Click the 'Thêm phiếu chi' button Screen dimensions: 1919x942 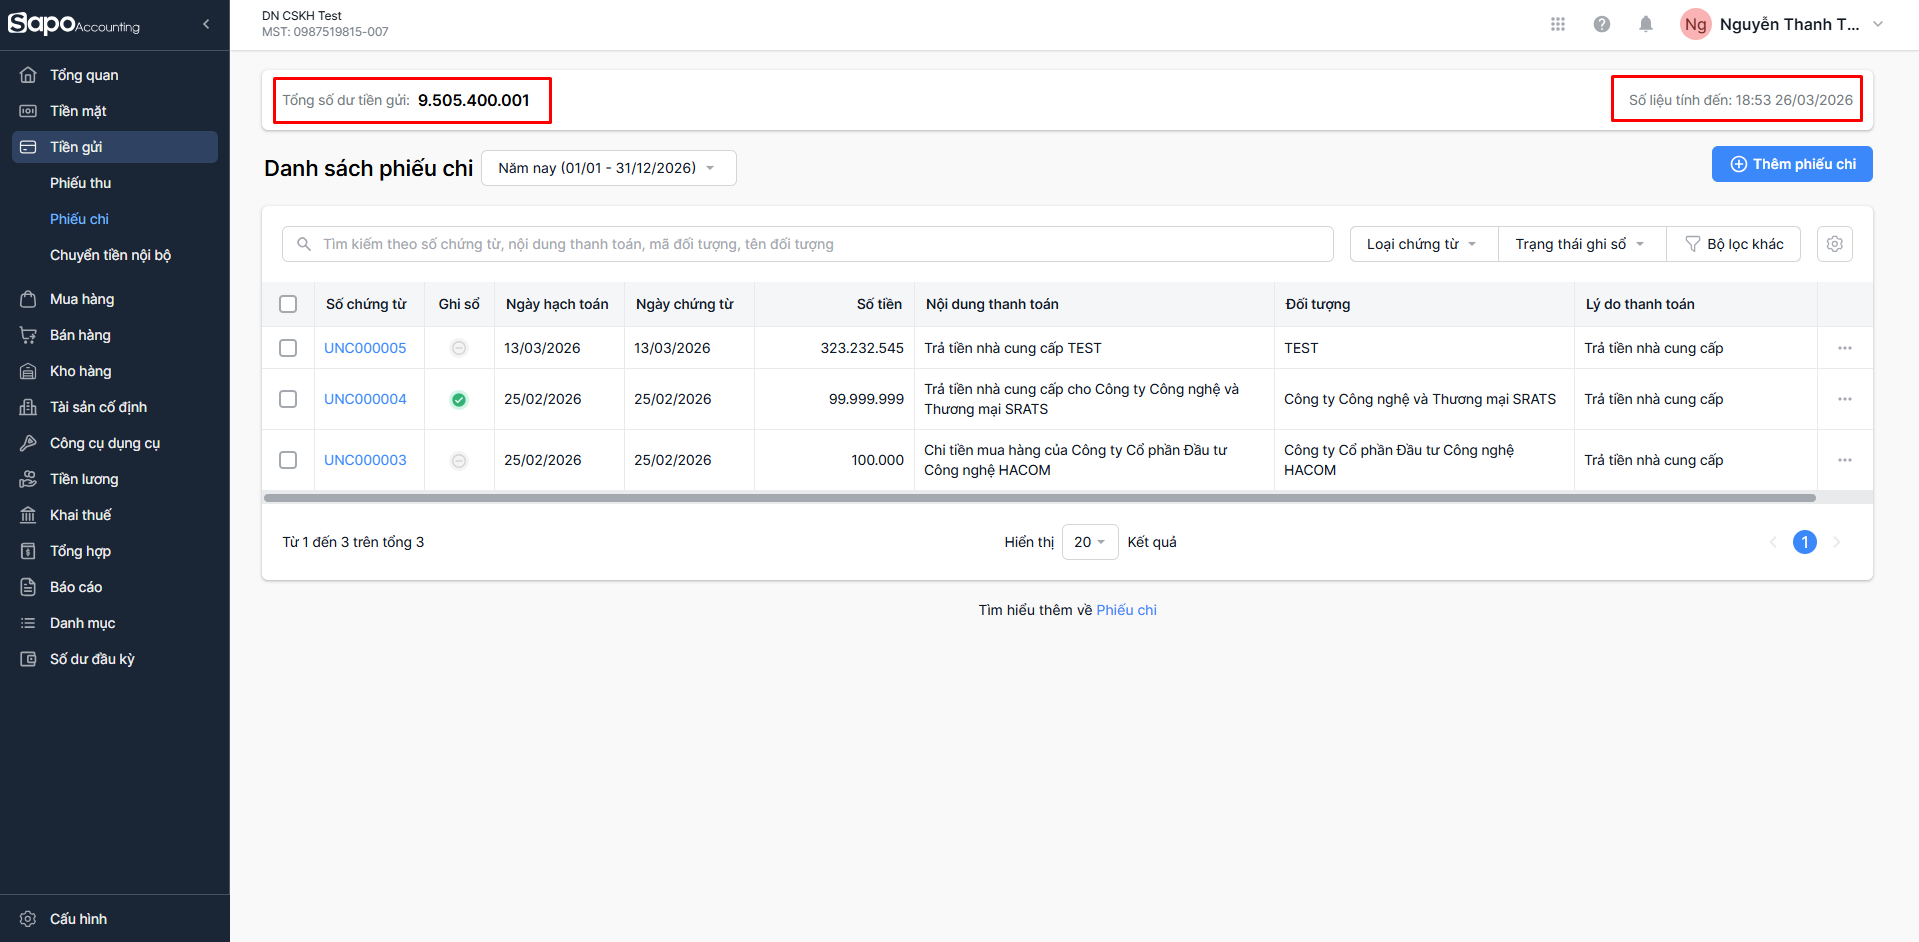click(1791, 164)
